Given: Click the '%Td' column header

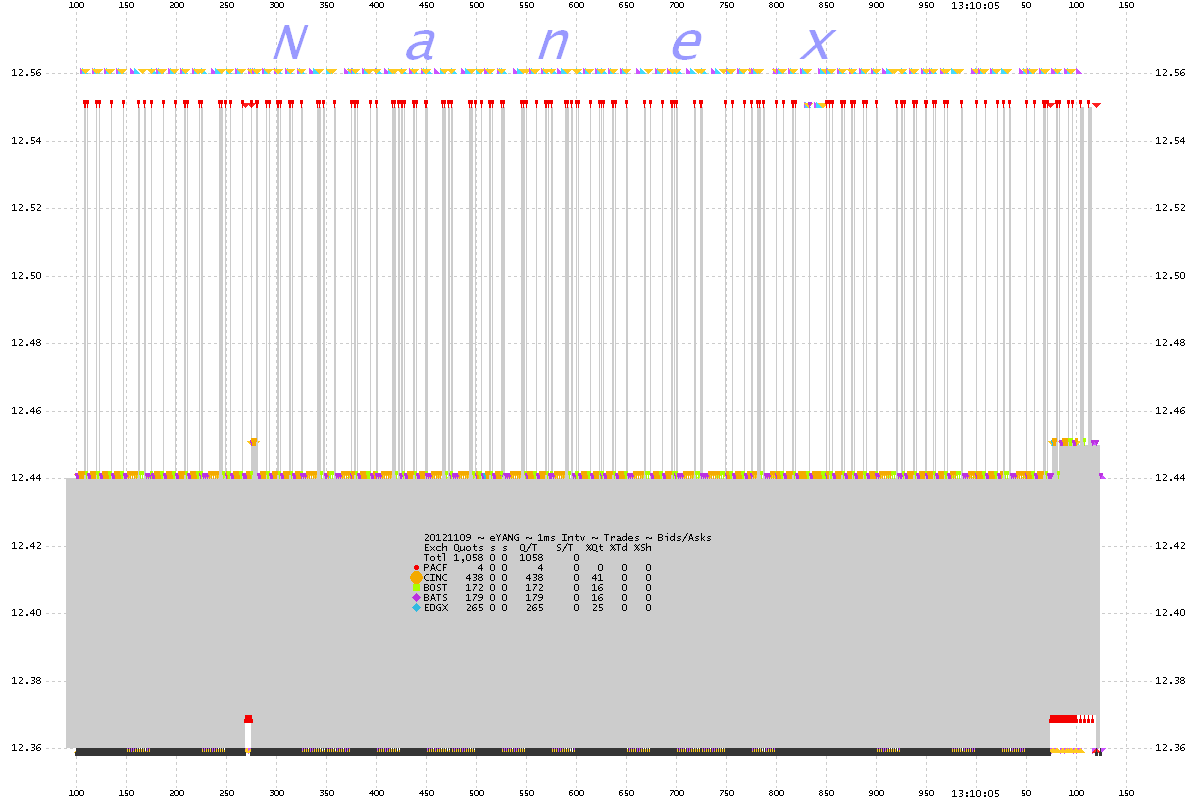Looking at the screenshot, I should point(618,548).
